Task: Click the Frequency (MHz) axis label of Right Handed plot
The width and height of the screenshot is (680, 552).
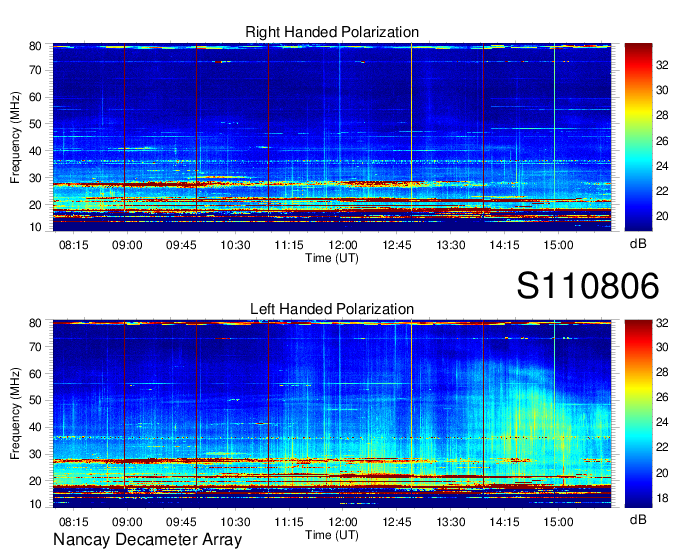Action: click(x=15, y=137)
